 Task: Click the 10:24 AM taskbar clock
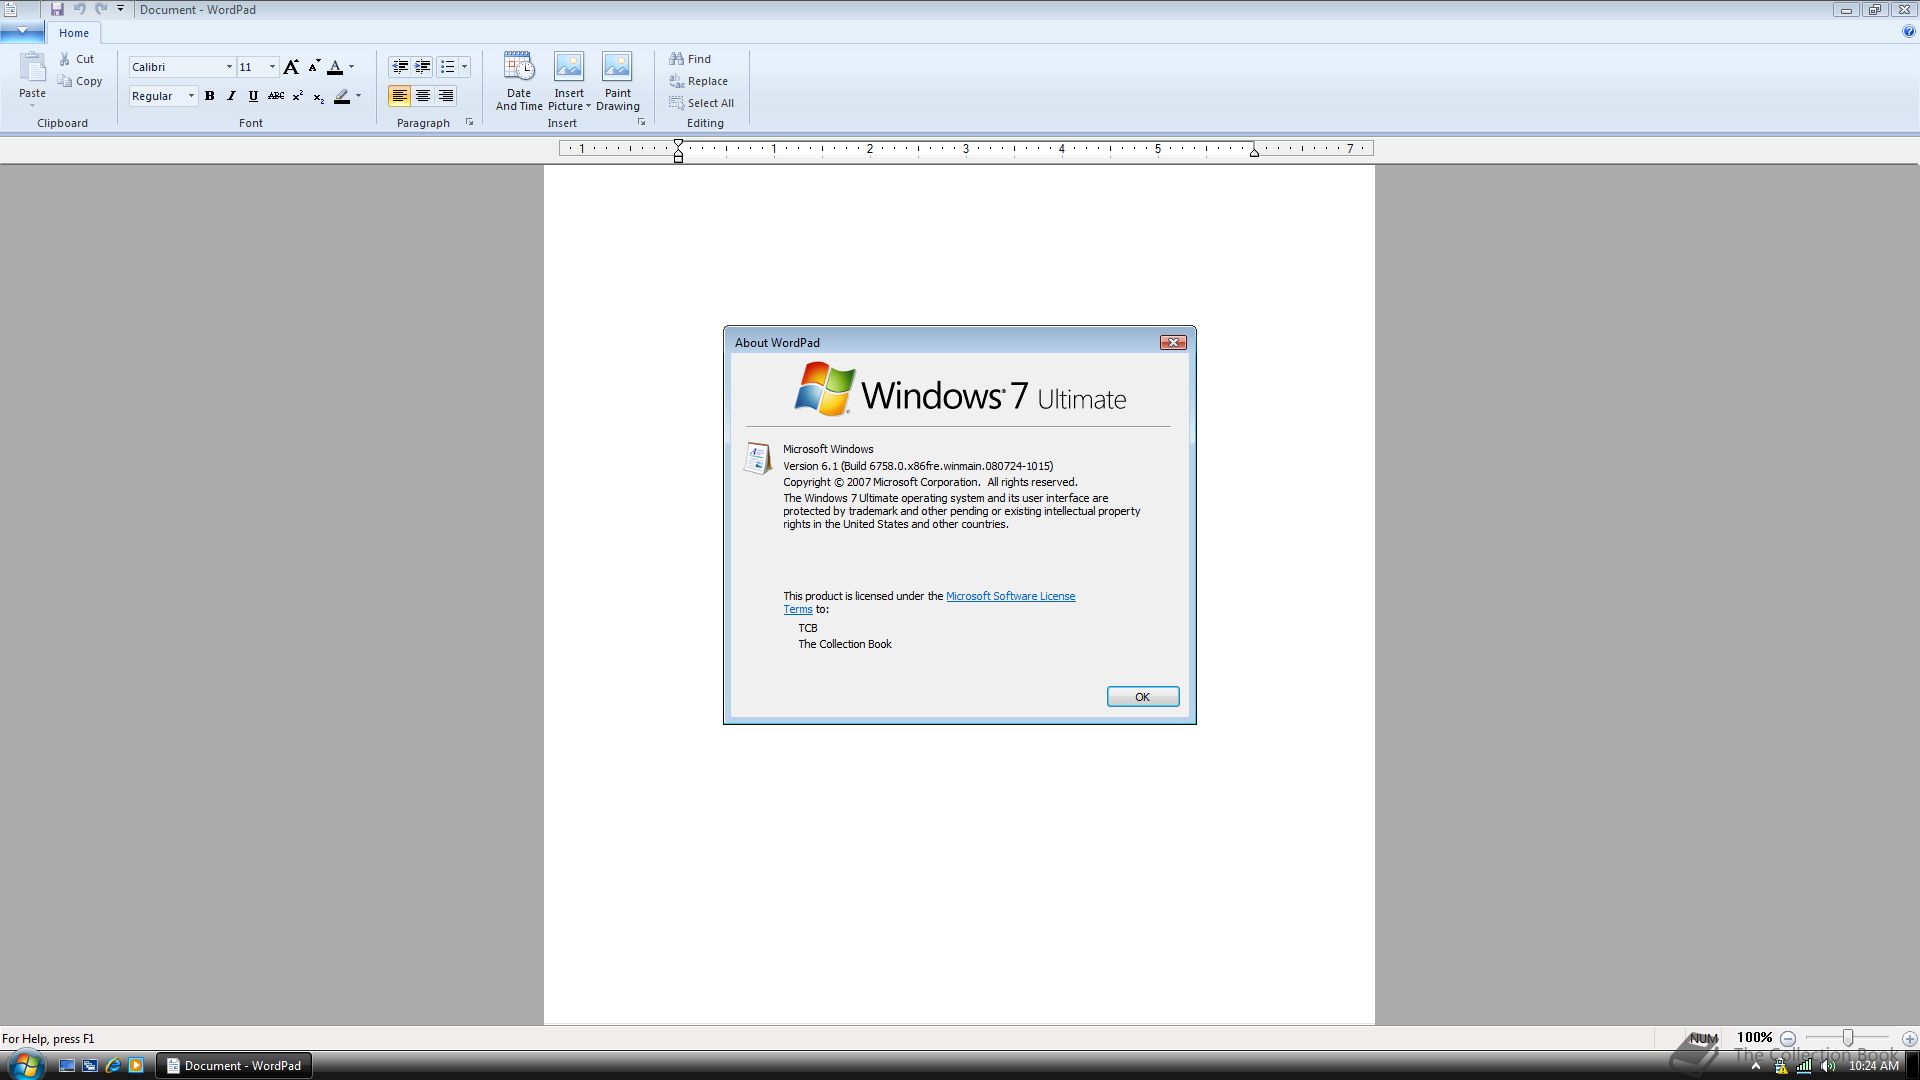coord(1873,1066)
